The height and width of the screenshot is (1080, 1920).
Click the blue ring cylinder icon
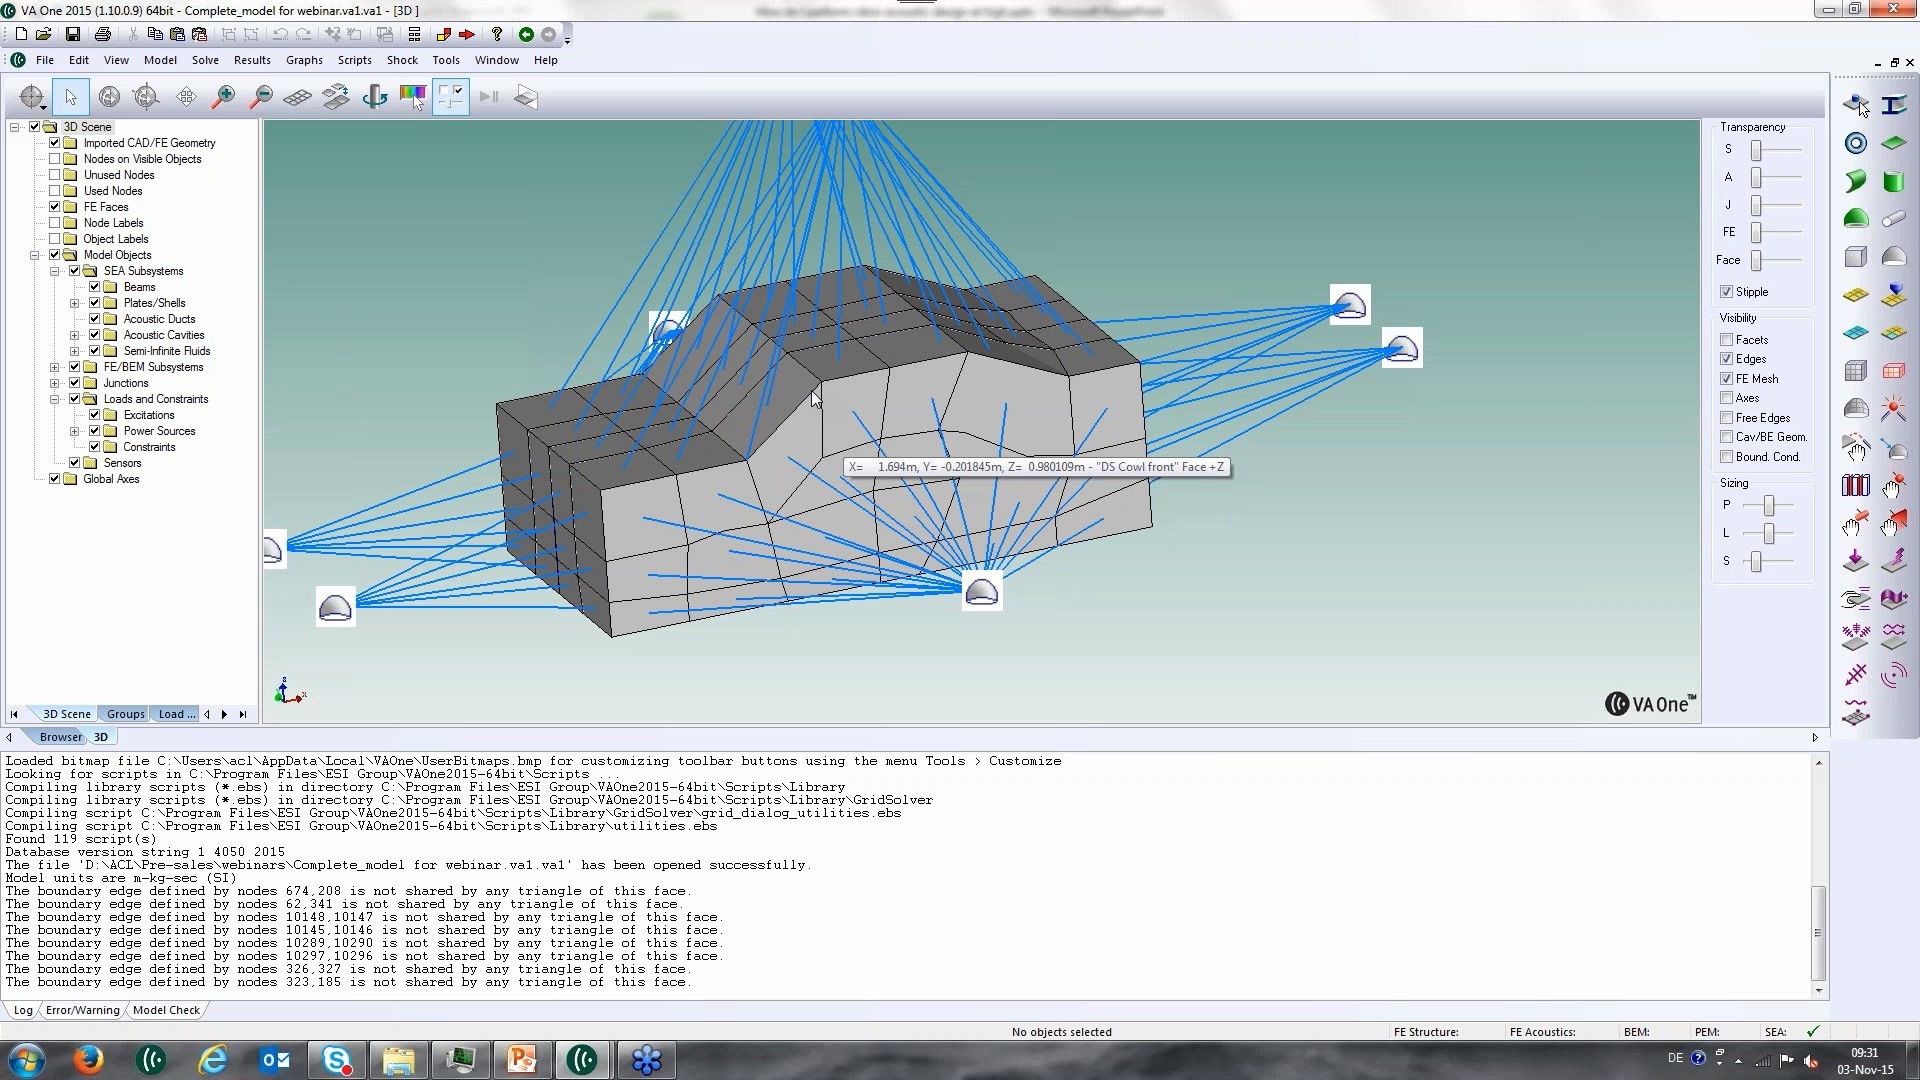click(x=1855, y=143)
